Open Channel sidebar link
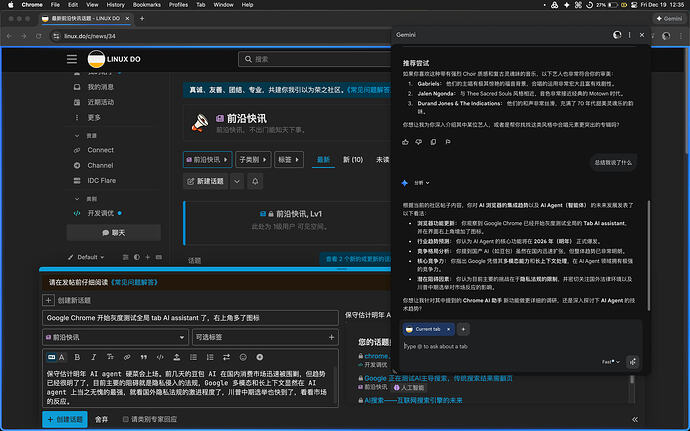The height and width of the screenshot is (431, 690). (100, 166)
